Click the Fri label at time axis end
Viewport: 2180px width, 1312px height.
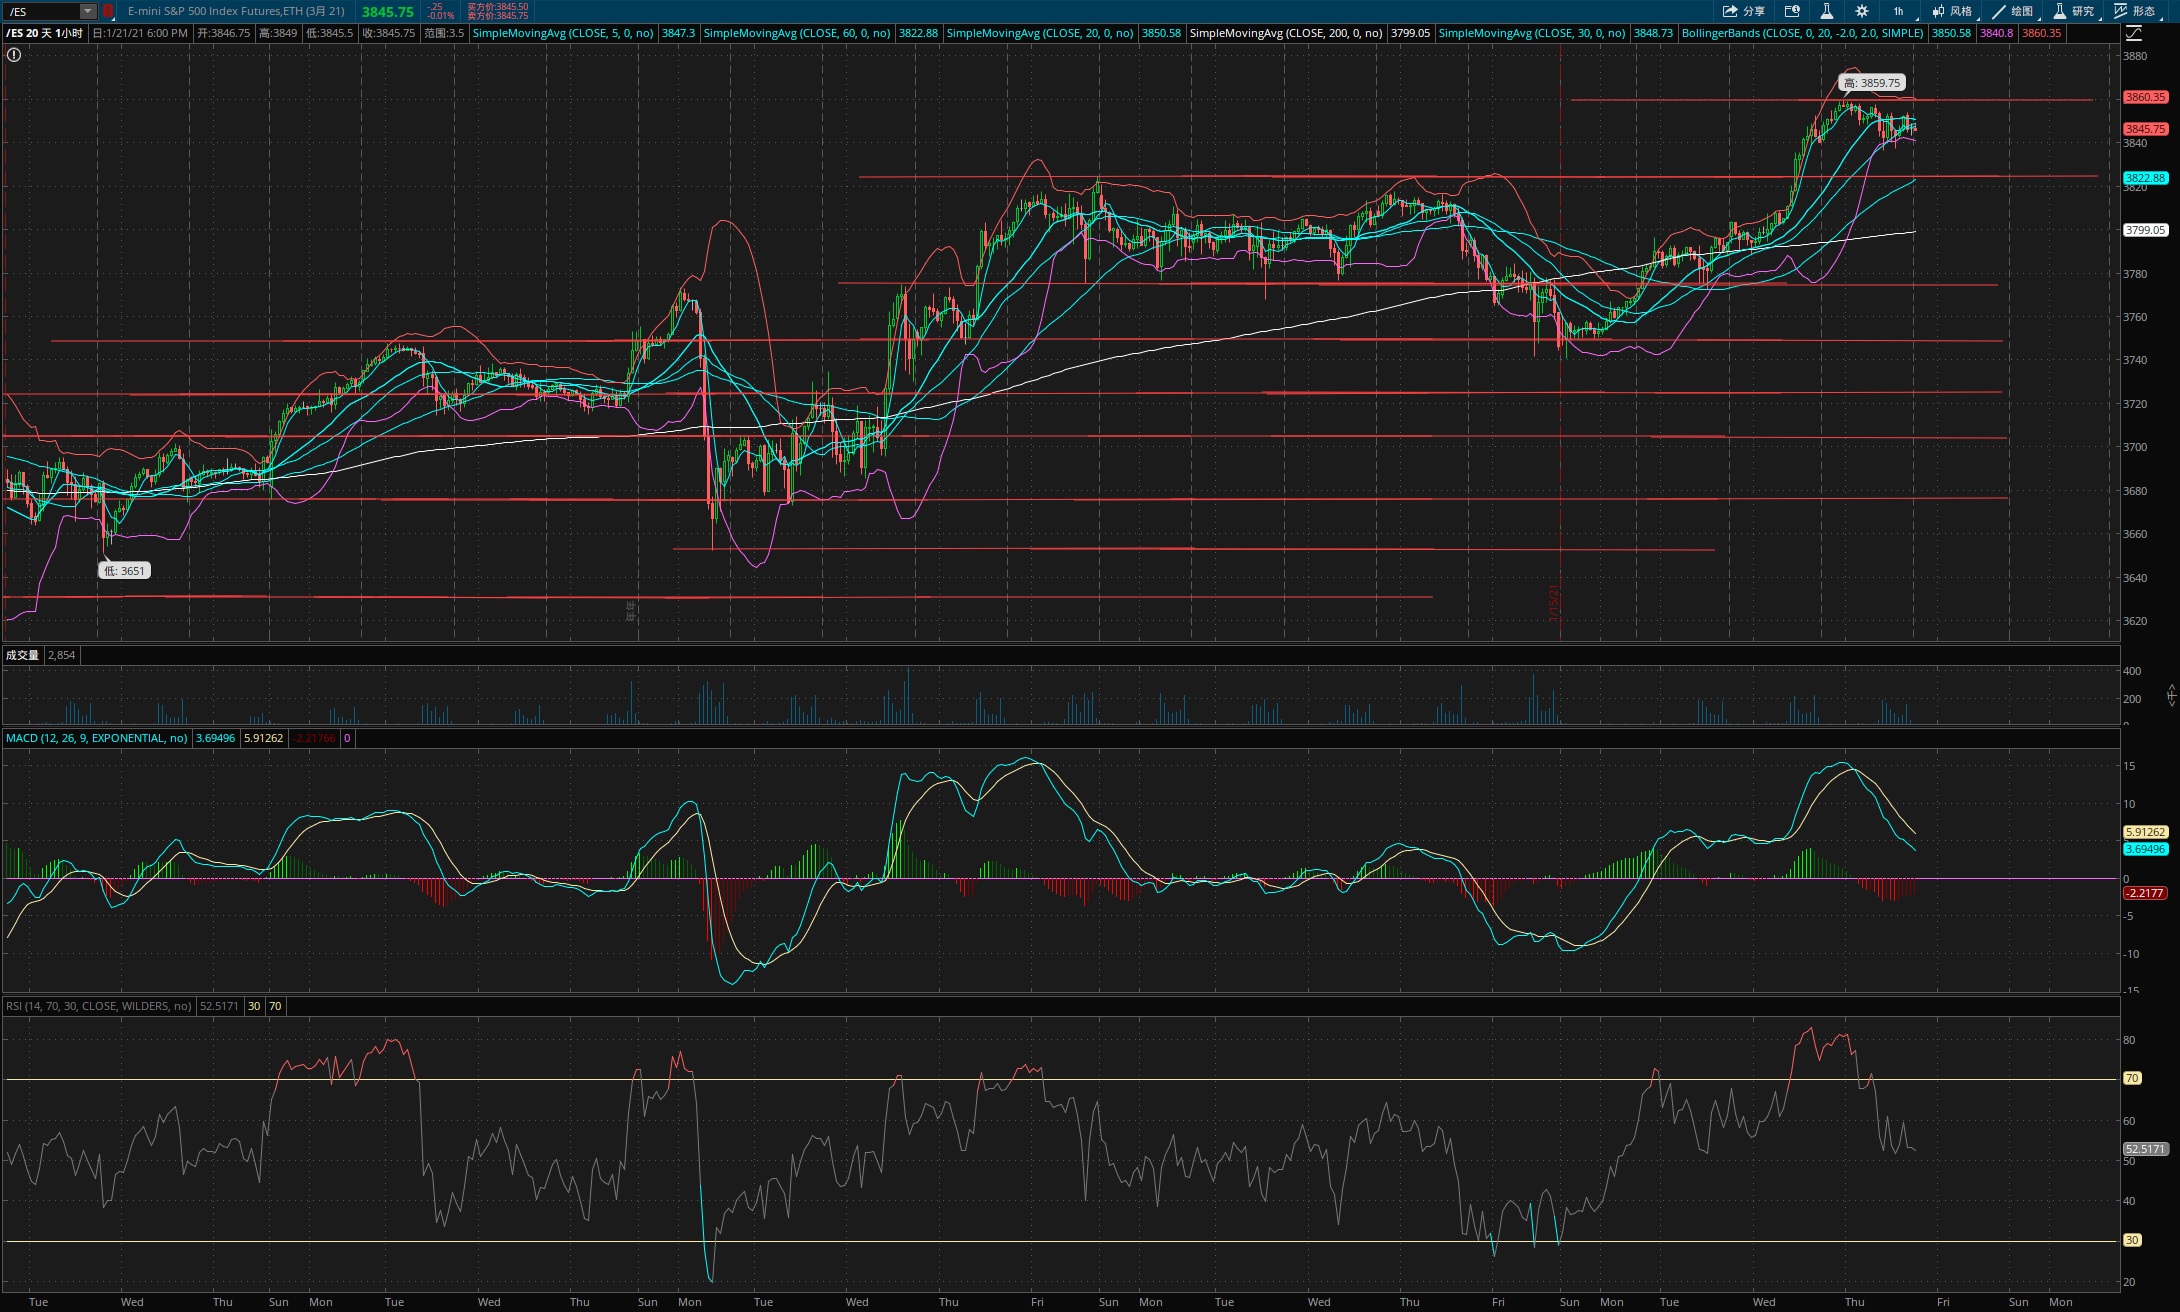1943,1302
